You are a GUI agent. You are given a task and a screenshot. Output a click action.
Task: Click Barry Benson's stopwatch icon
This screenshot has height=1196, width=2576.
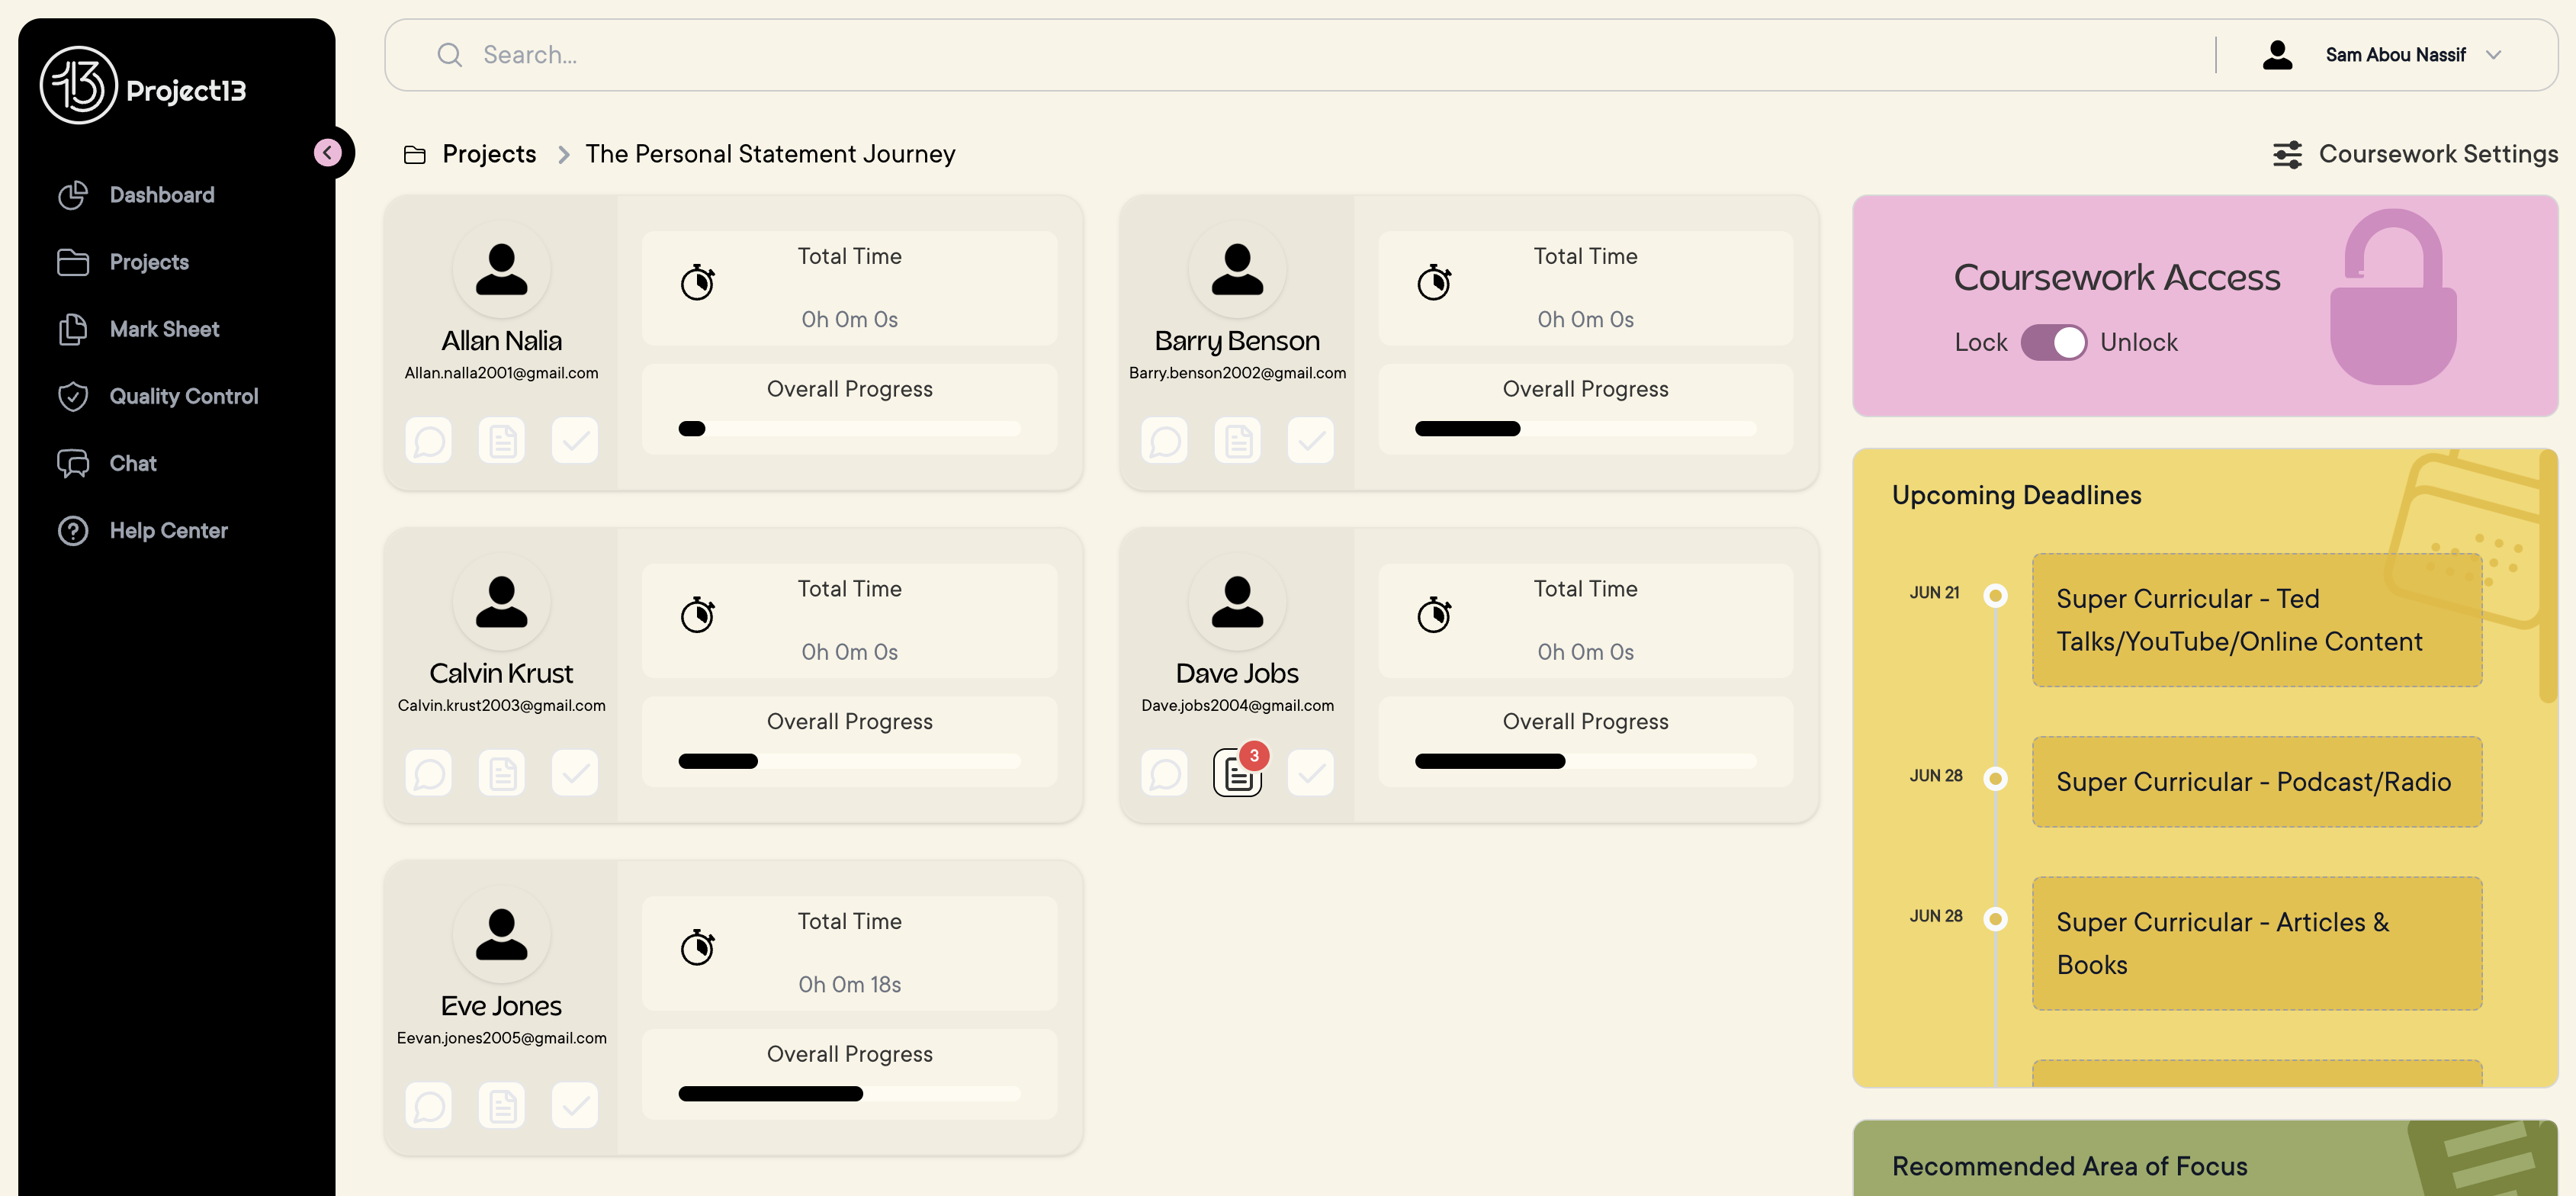[x=1434, y=282]
